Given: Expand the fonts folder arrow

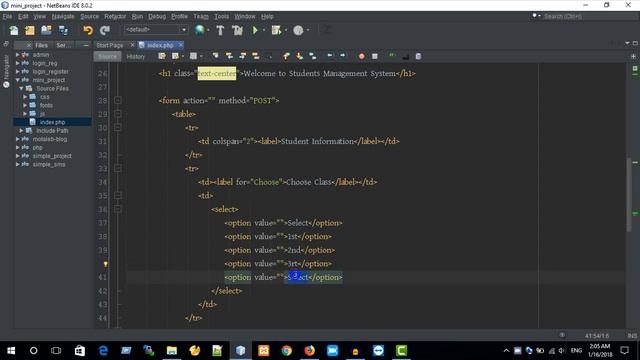Looking at the screenshot, I should pos(25,105).
